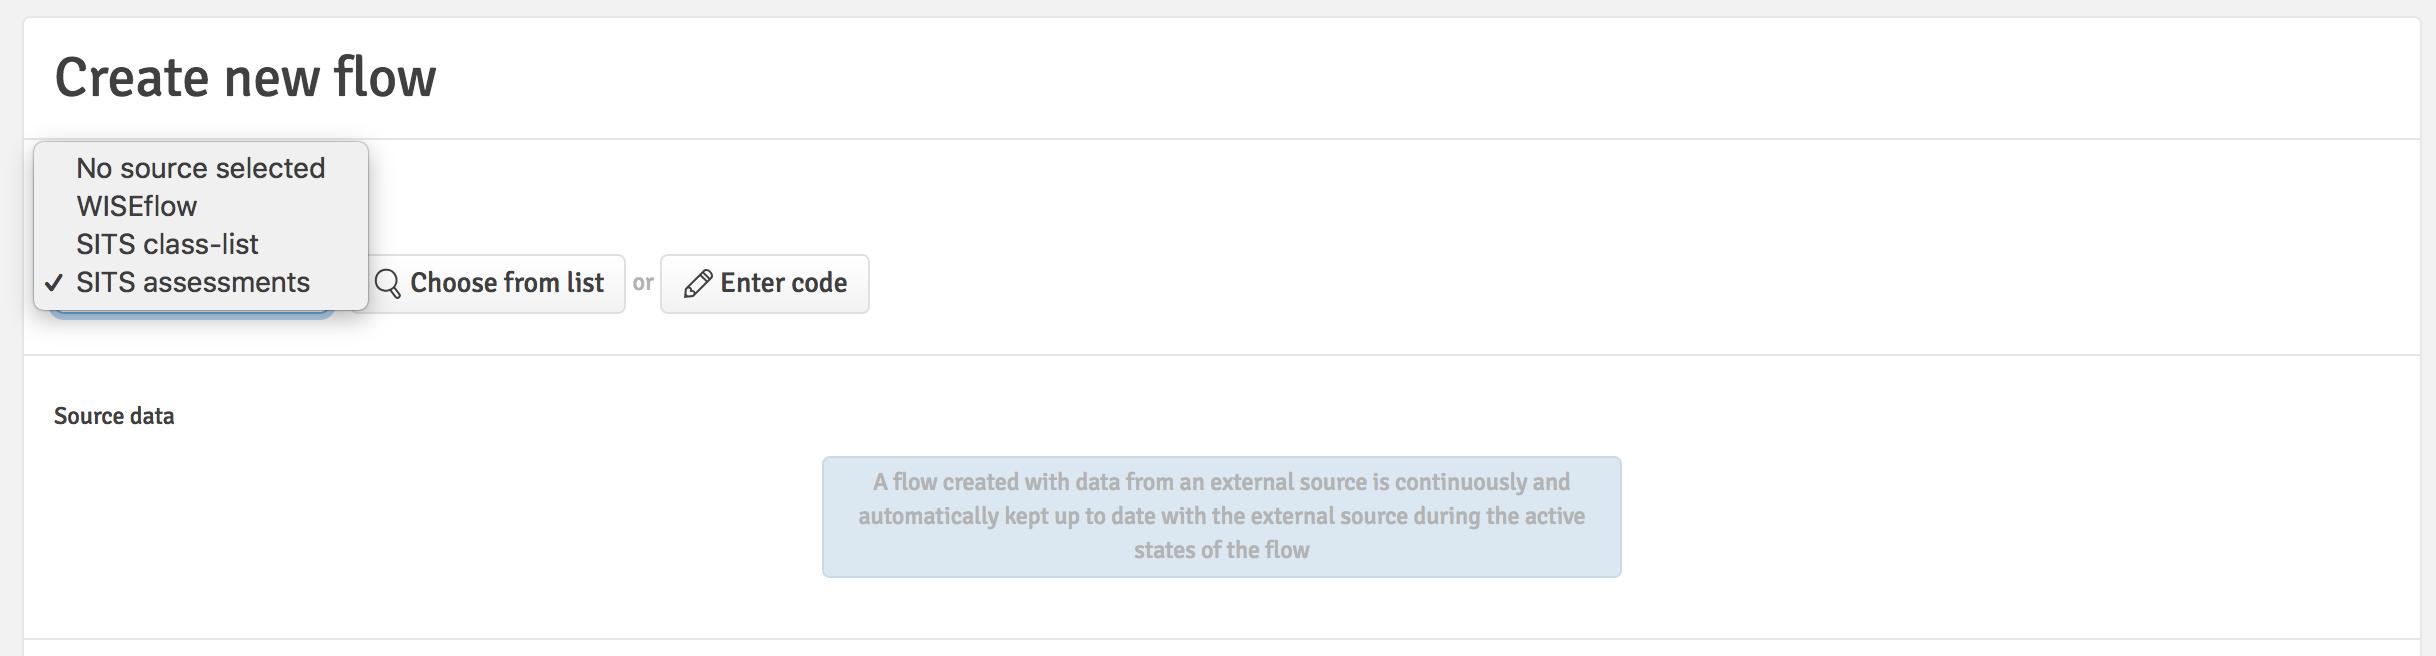Screen dimensions: 2436x656
Task: Choose WISEflow from the source dropdown
Action: pos(136,206)
